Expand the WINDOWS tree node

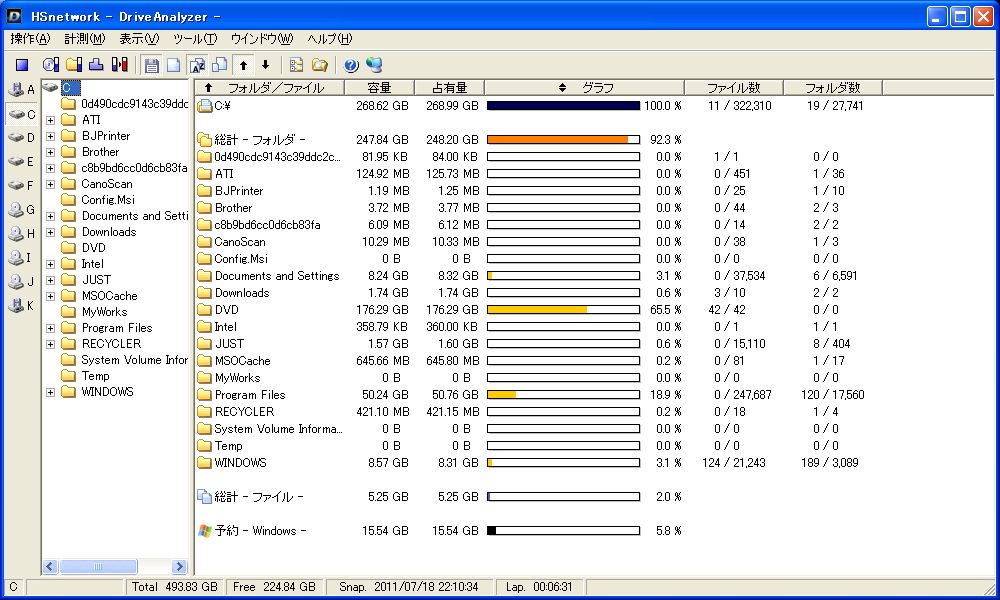tap(50, 392)
